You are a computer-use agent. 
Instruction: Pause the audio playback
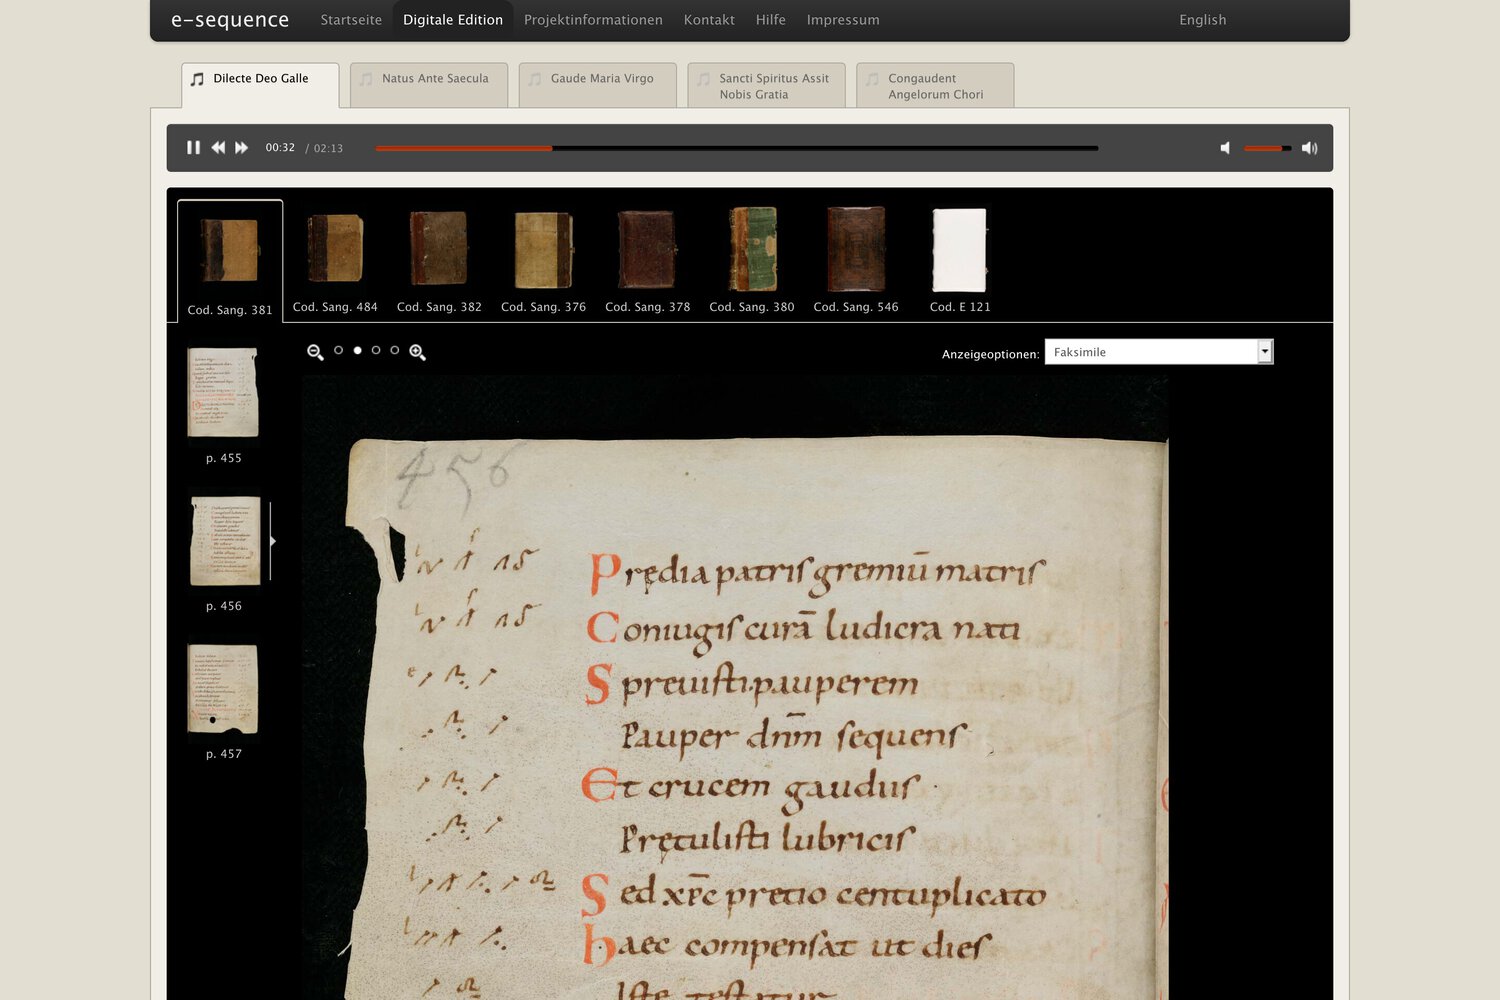click(x=193, y=148)
